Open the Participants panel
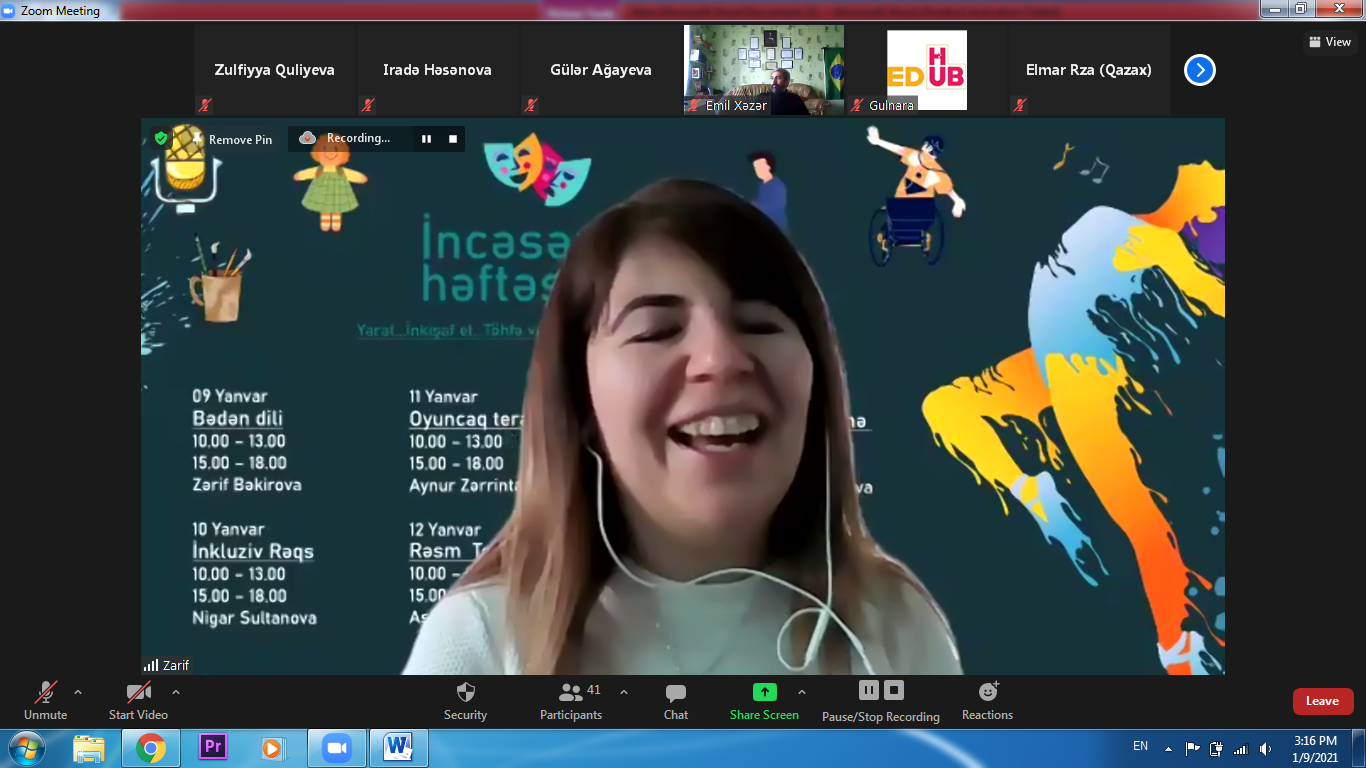 [571, 692]
